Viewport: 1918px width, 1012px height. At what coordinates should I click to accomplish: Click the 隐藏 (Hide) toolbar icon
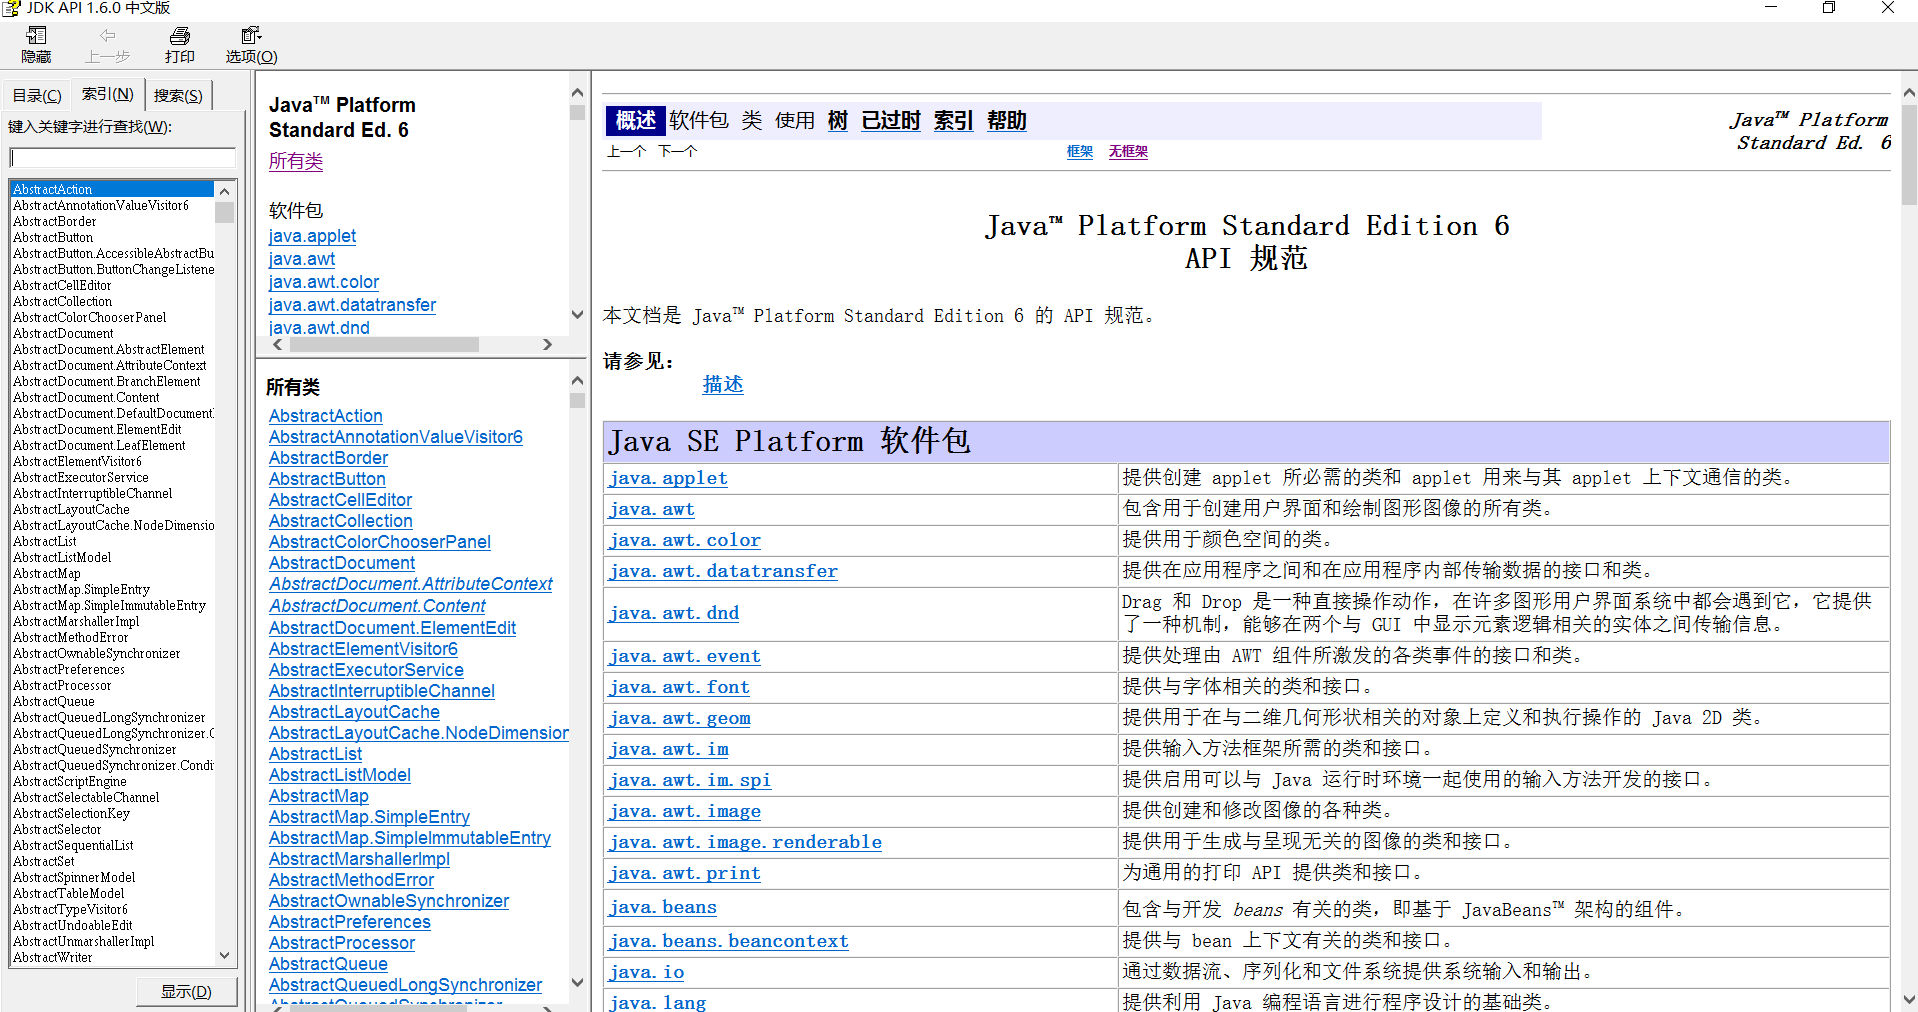[x=36, y=45]
